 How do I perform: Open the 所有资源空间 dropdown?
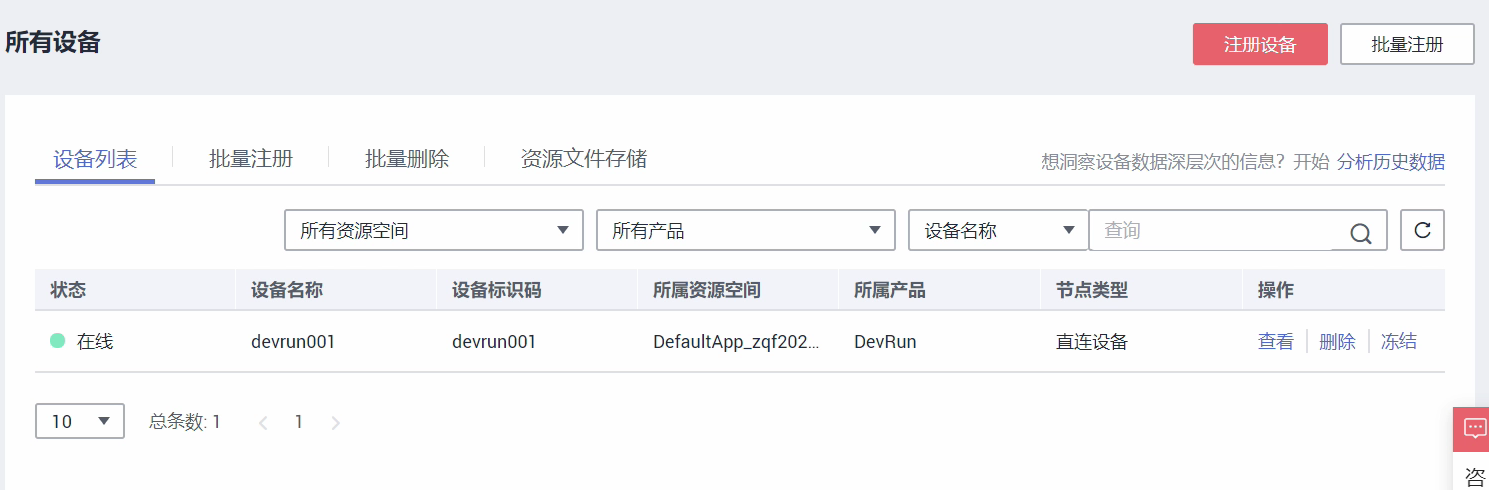(x=433, y=230)
